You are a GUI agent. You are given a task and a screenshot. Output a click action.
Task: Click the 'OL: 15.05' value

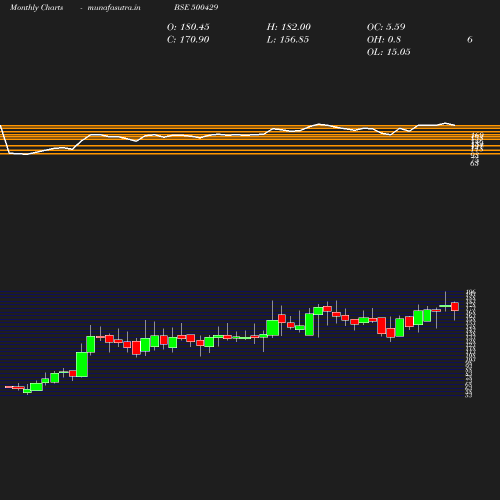pos(389,52)
